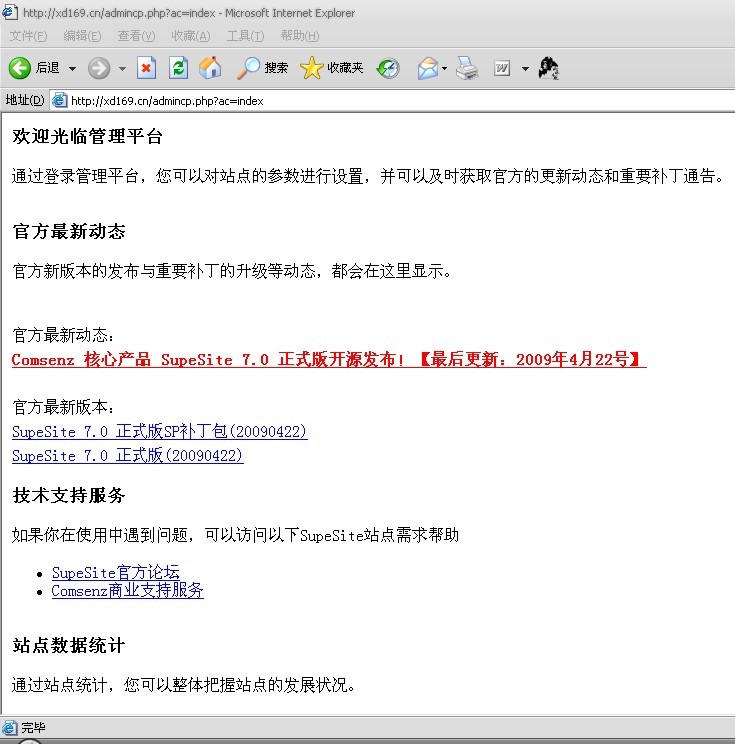
Task: Click the 官方最新版本: label
Action: pos(63,407)
